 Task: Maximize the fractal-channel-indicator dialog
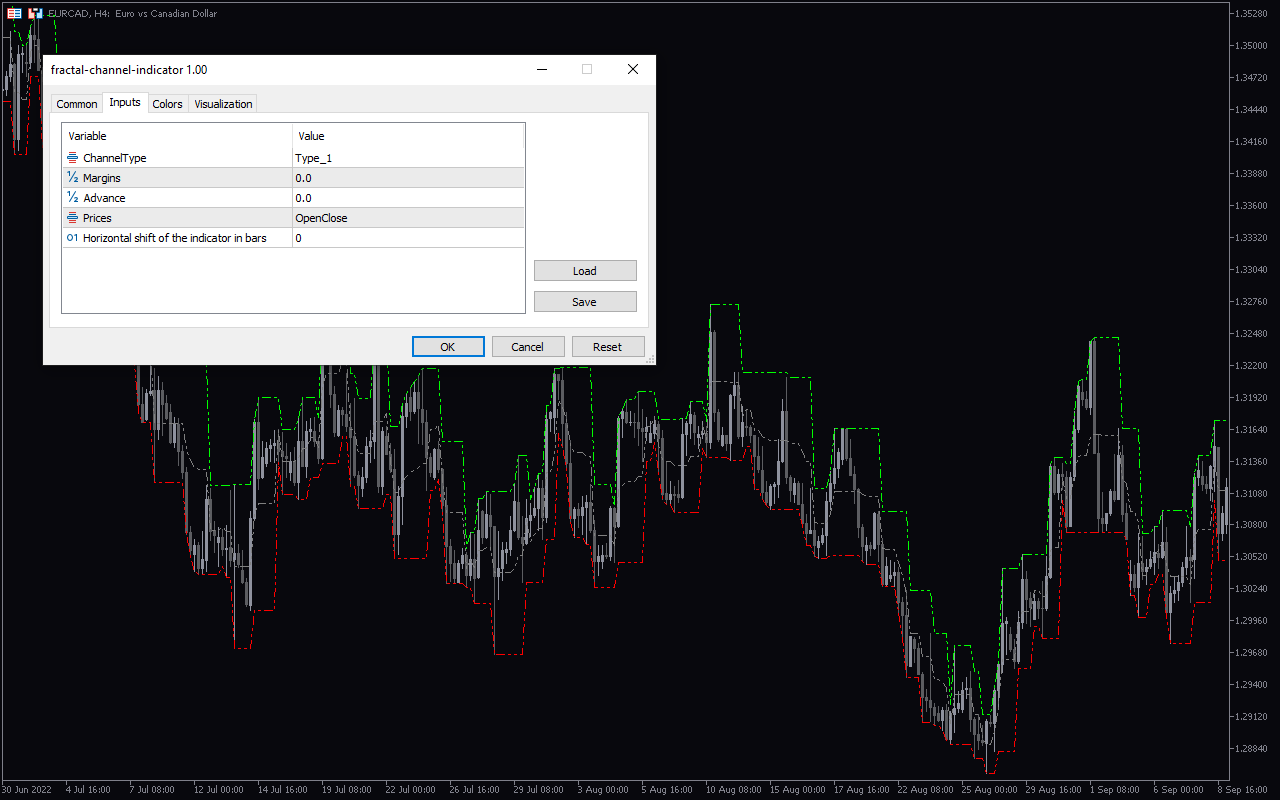point(587,69)
